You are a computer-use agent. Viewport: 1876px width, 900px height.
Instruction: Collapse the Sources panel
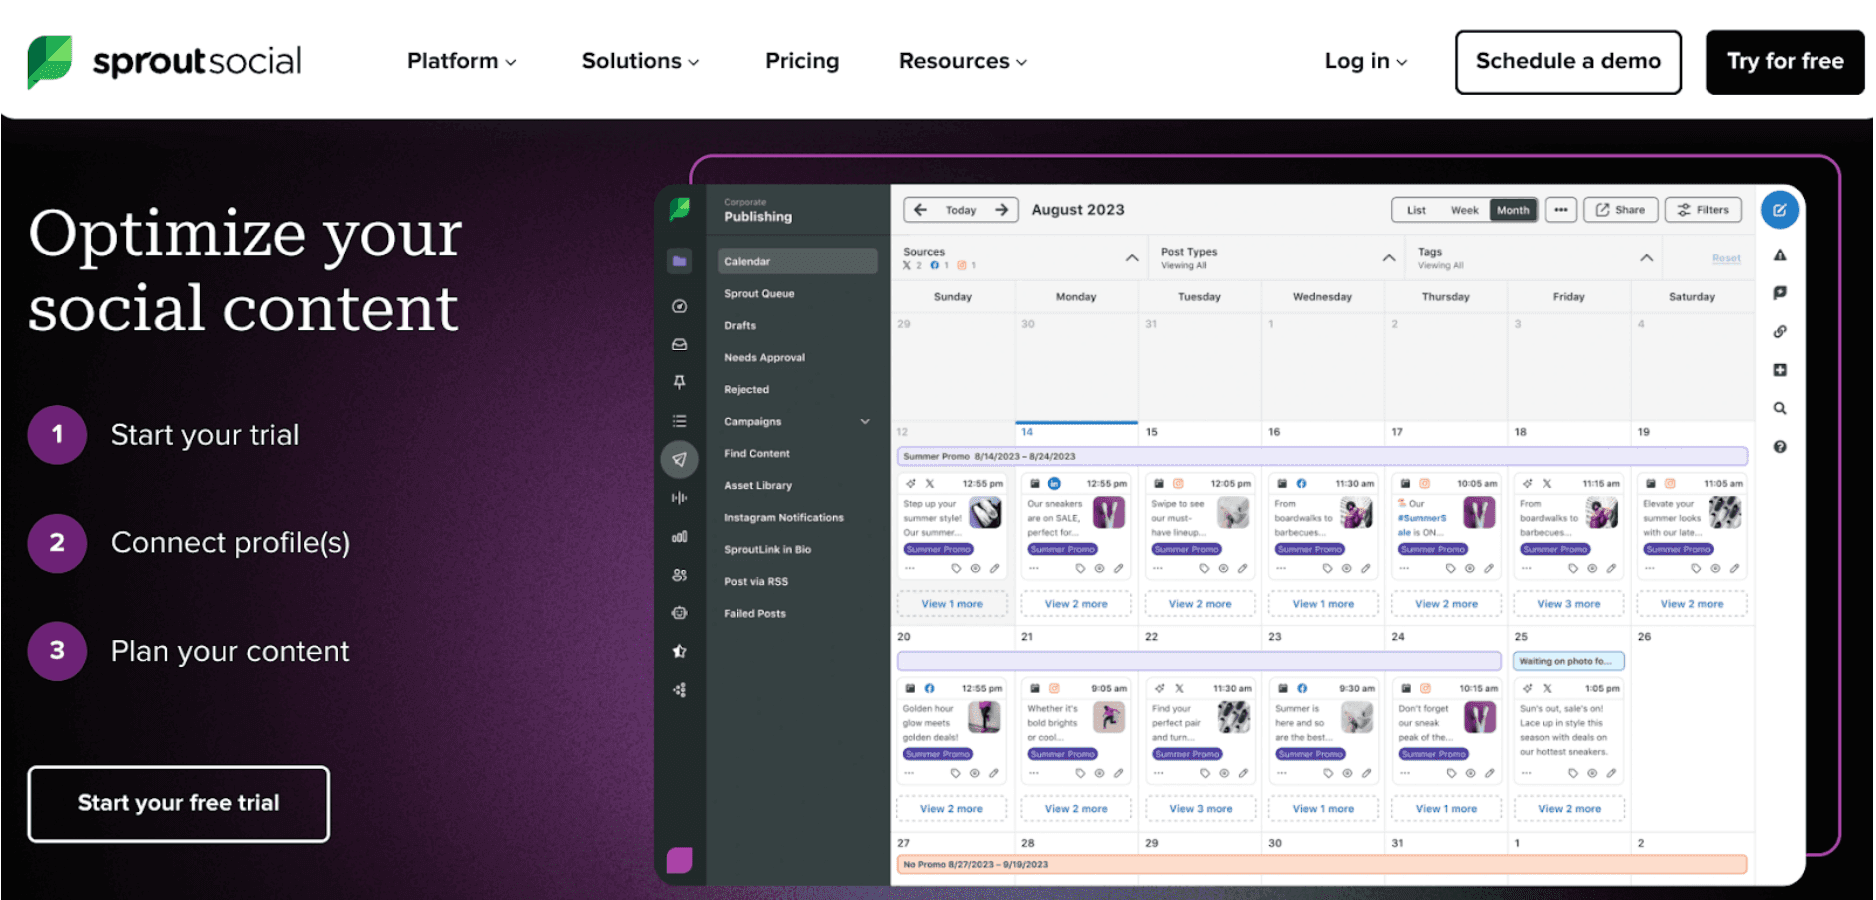1132,257
